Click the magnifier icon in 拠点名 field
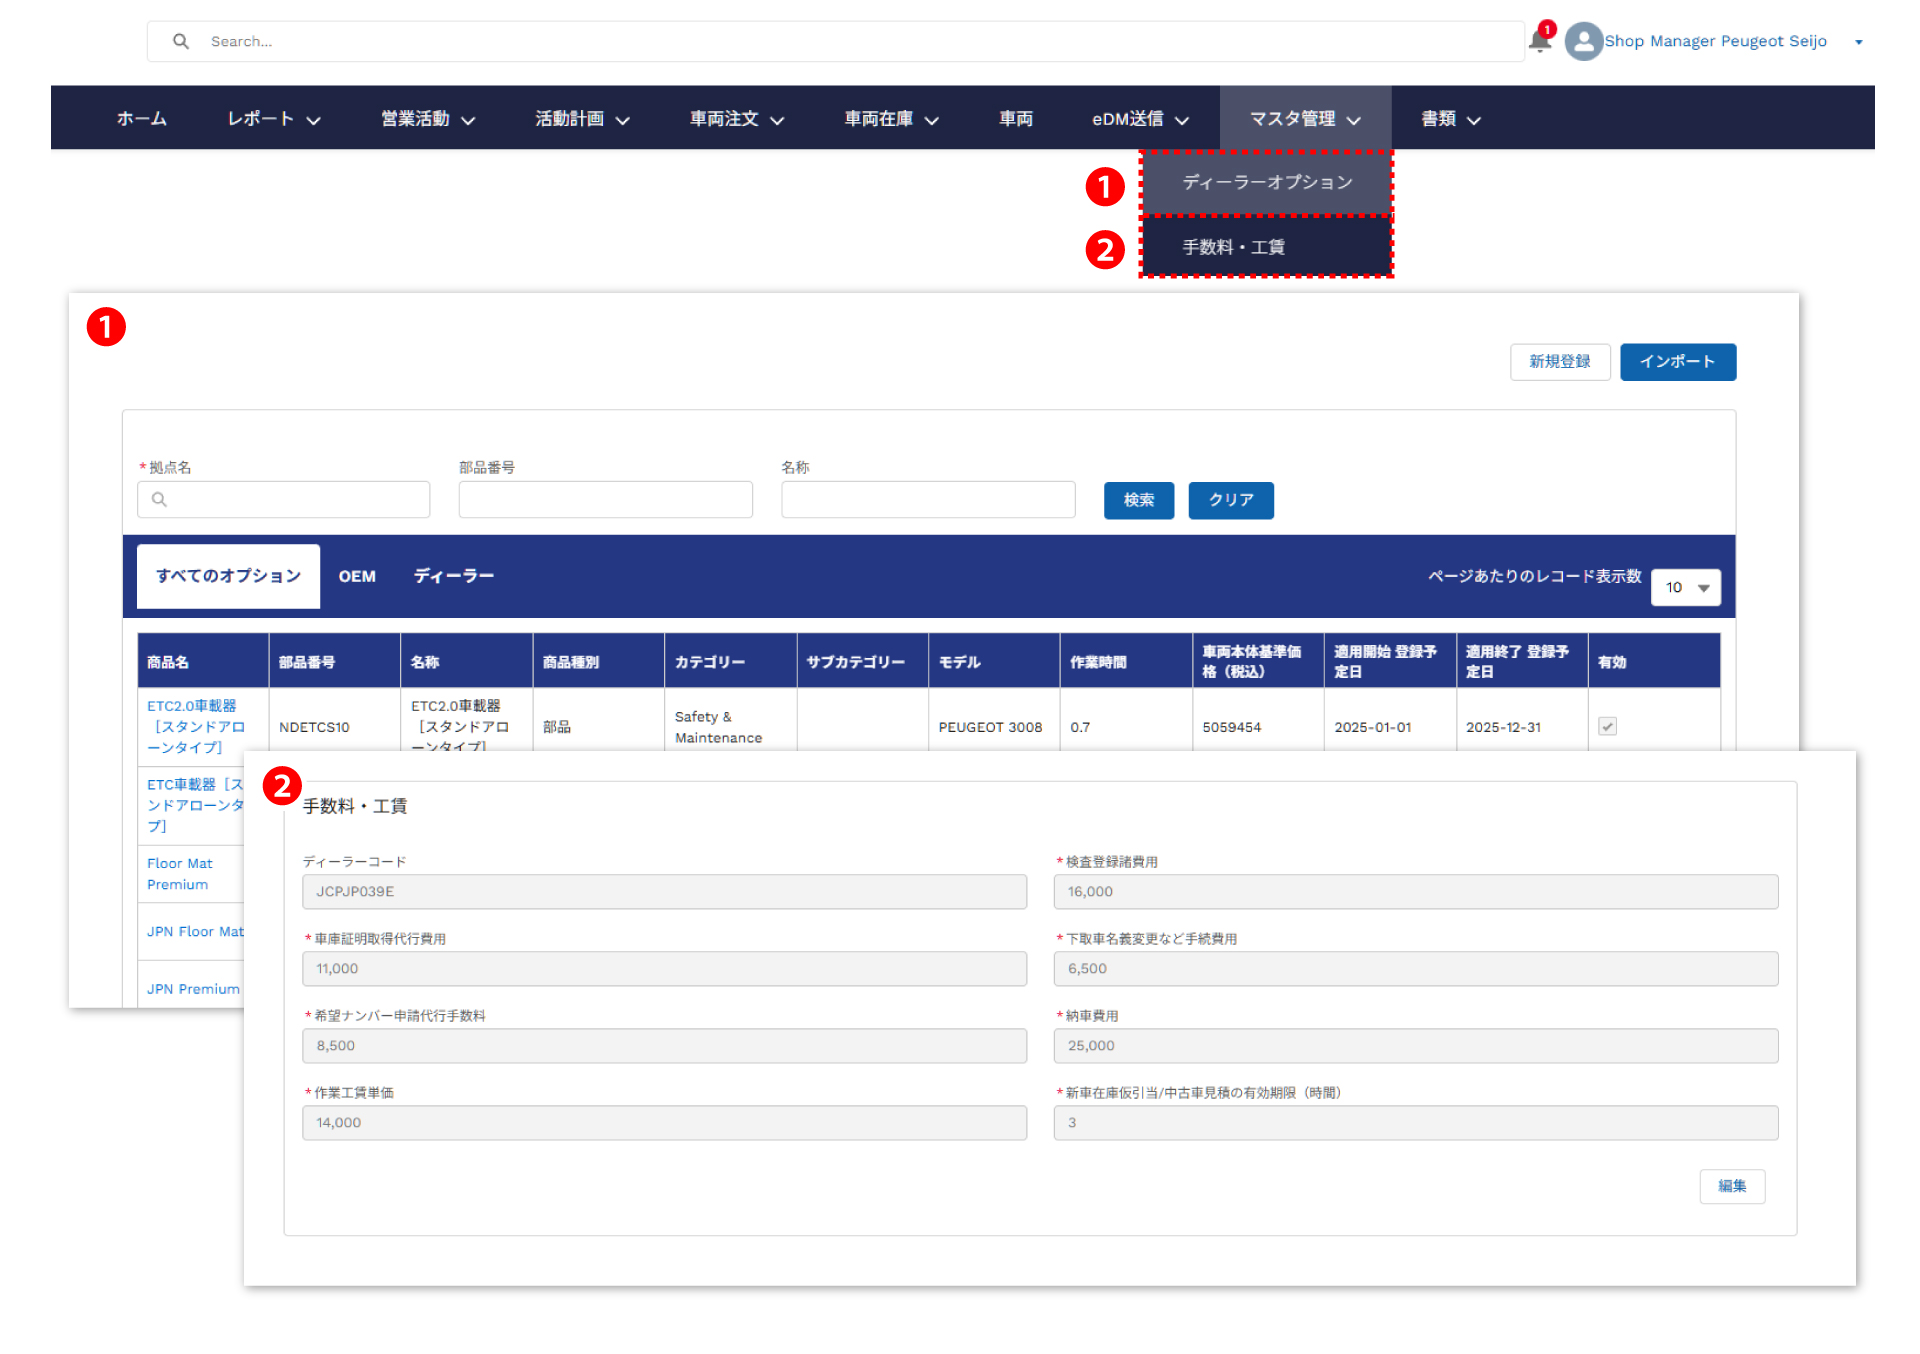Image resolution: width=1920 pixels, height=1354 pixels. click(159, 499)
